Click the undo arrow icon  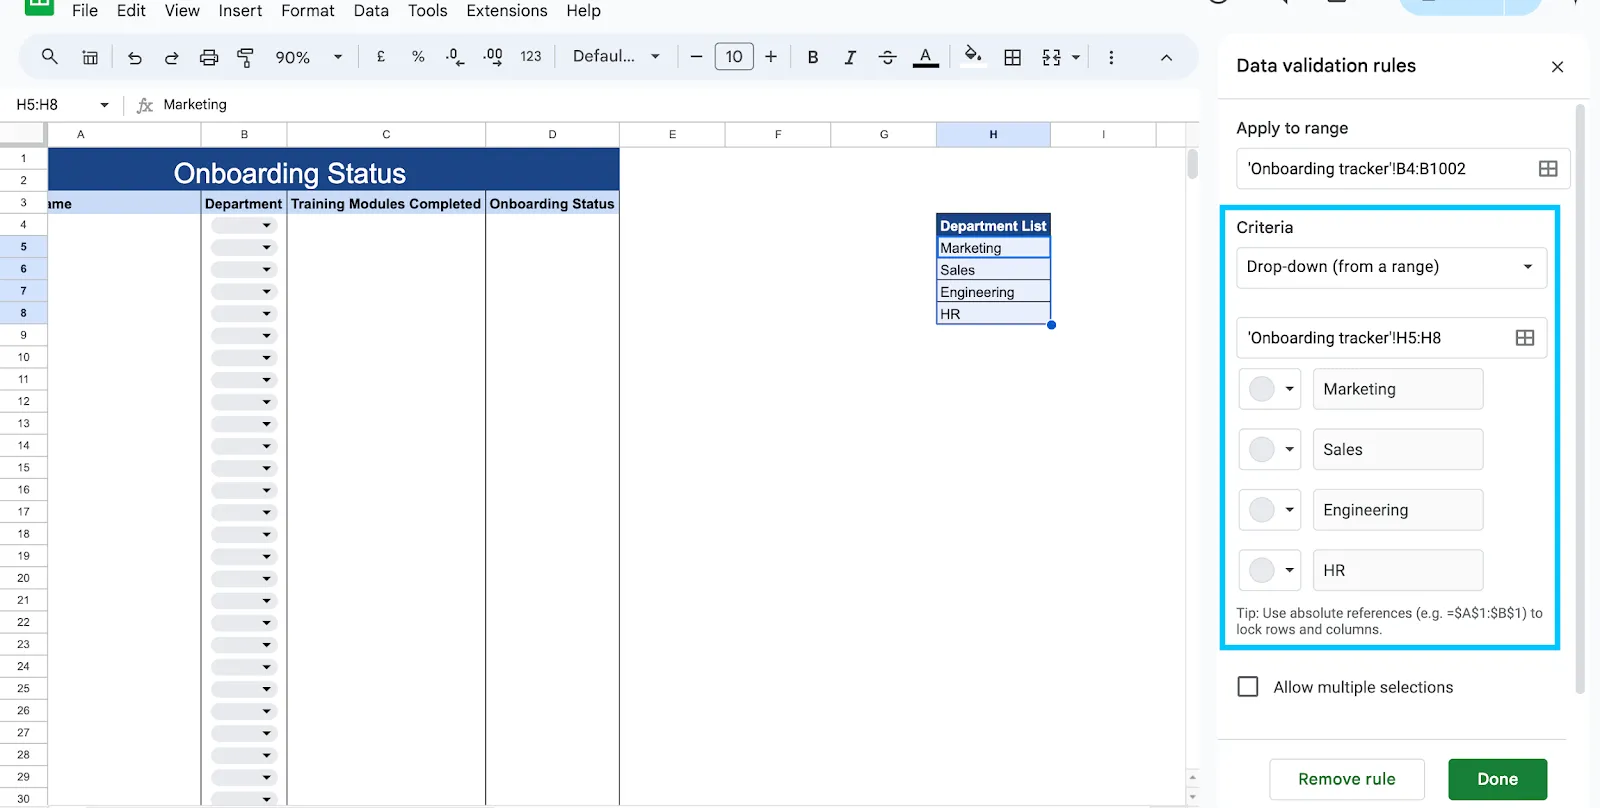[134, 58]
